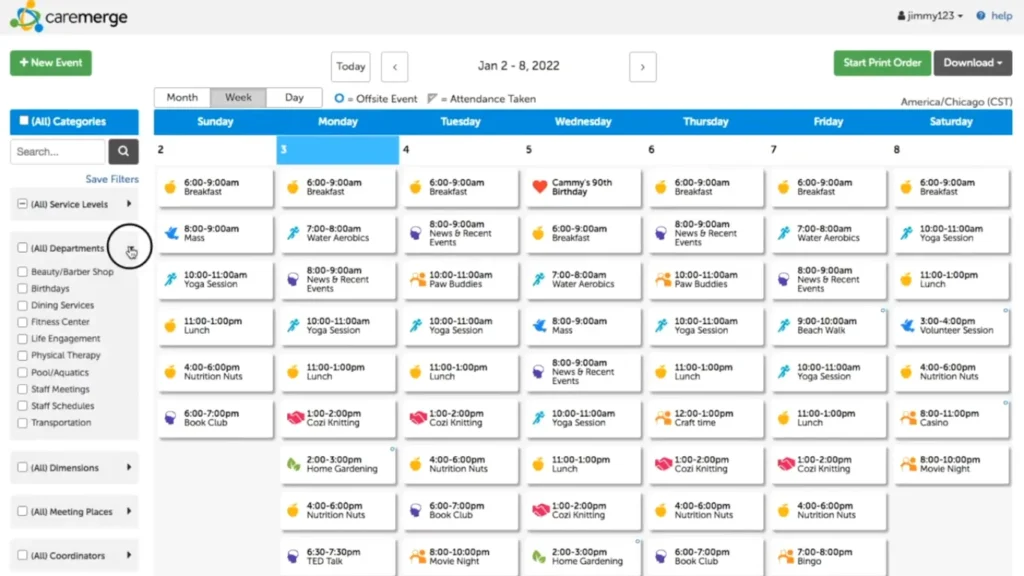Select the highlighted Monday date 3 cell
This screenshot has width=1024, height=576.
tap(338, 150)
